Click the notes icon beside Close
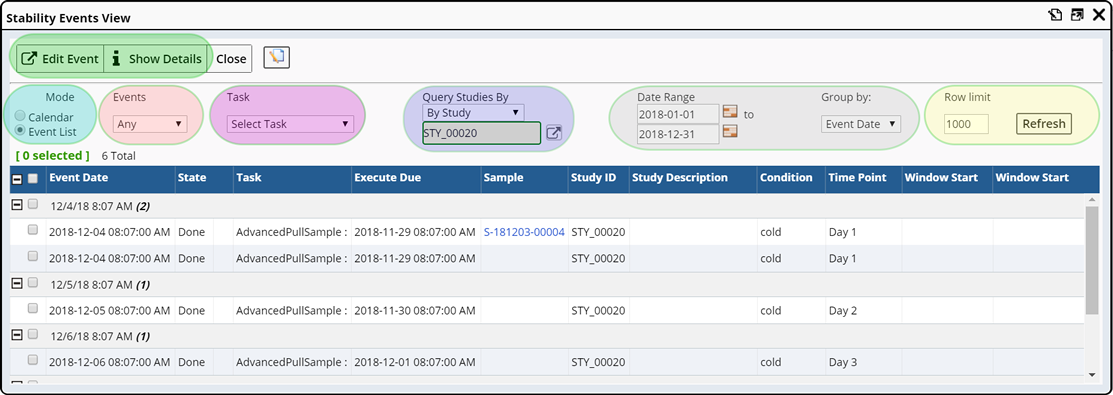This screenshot has width=1113, height=395. [x=276, y=58]
